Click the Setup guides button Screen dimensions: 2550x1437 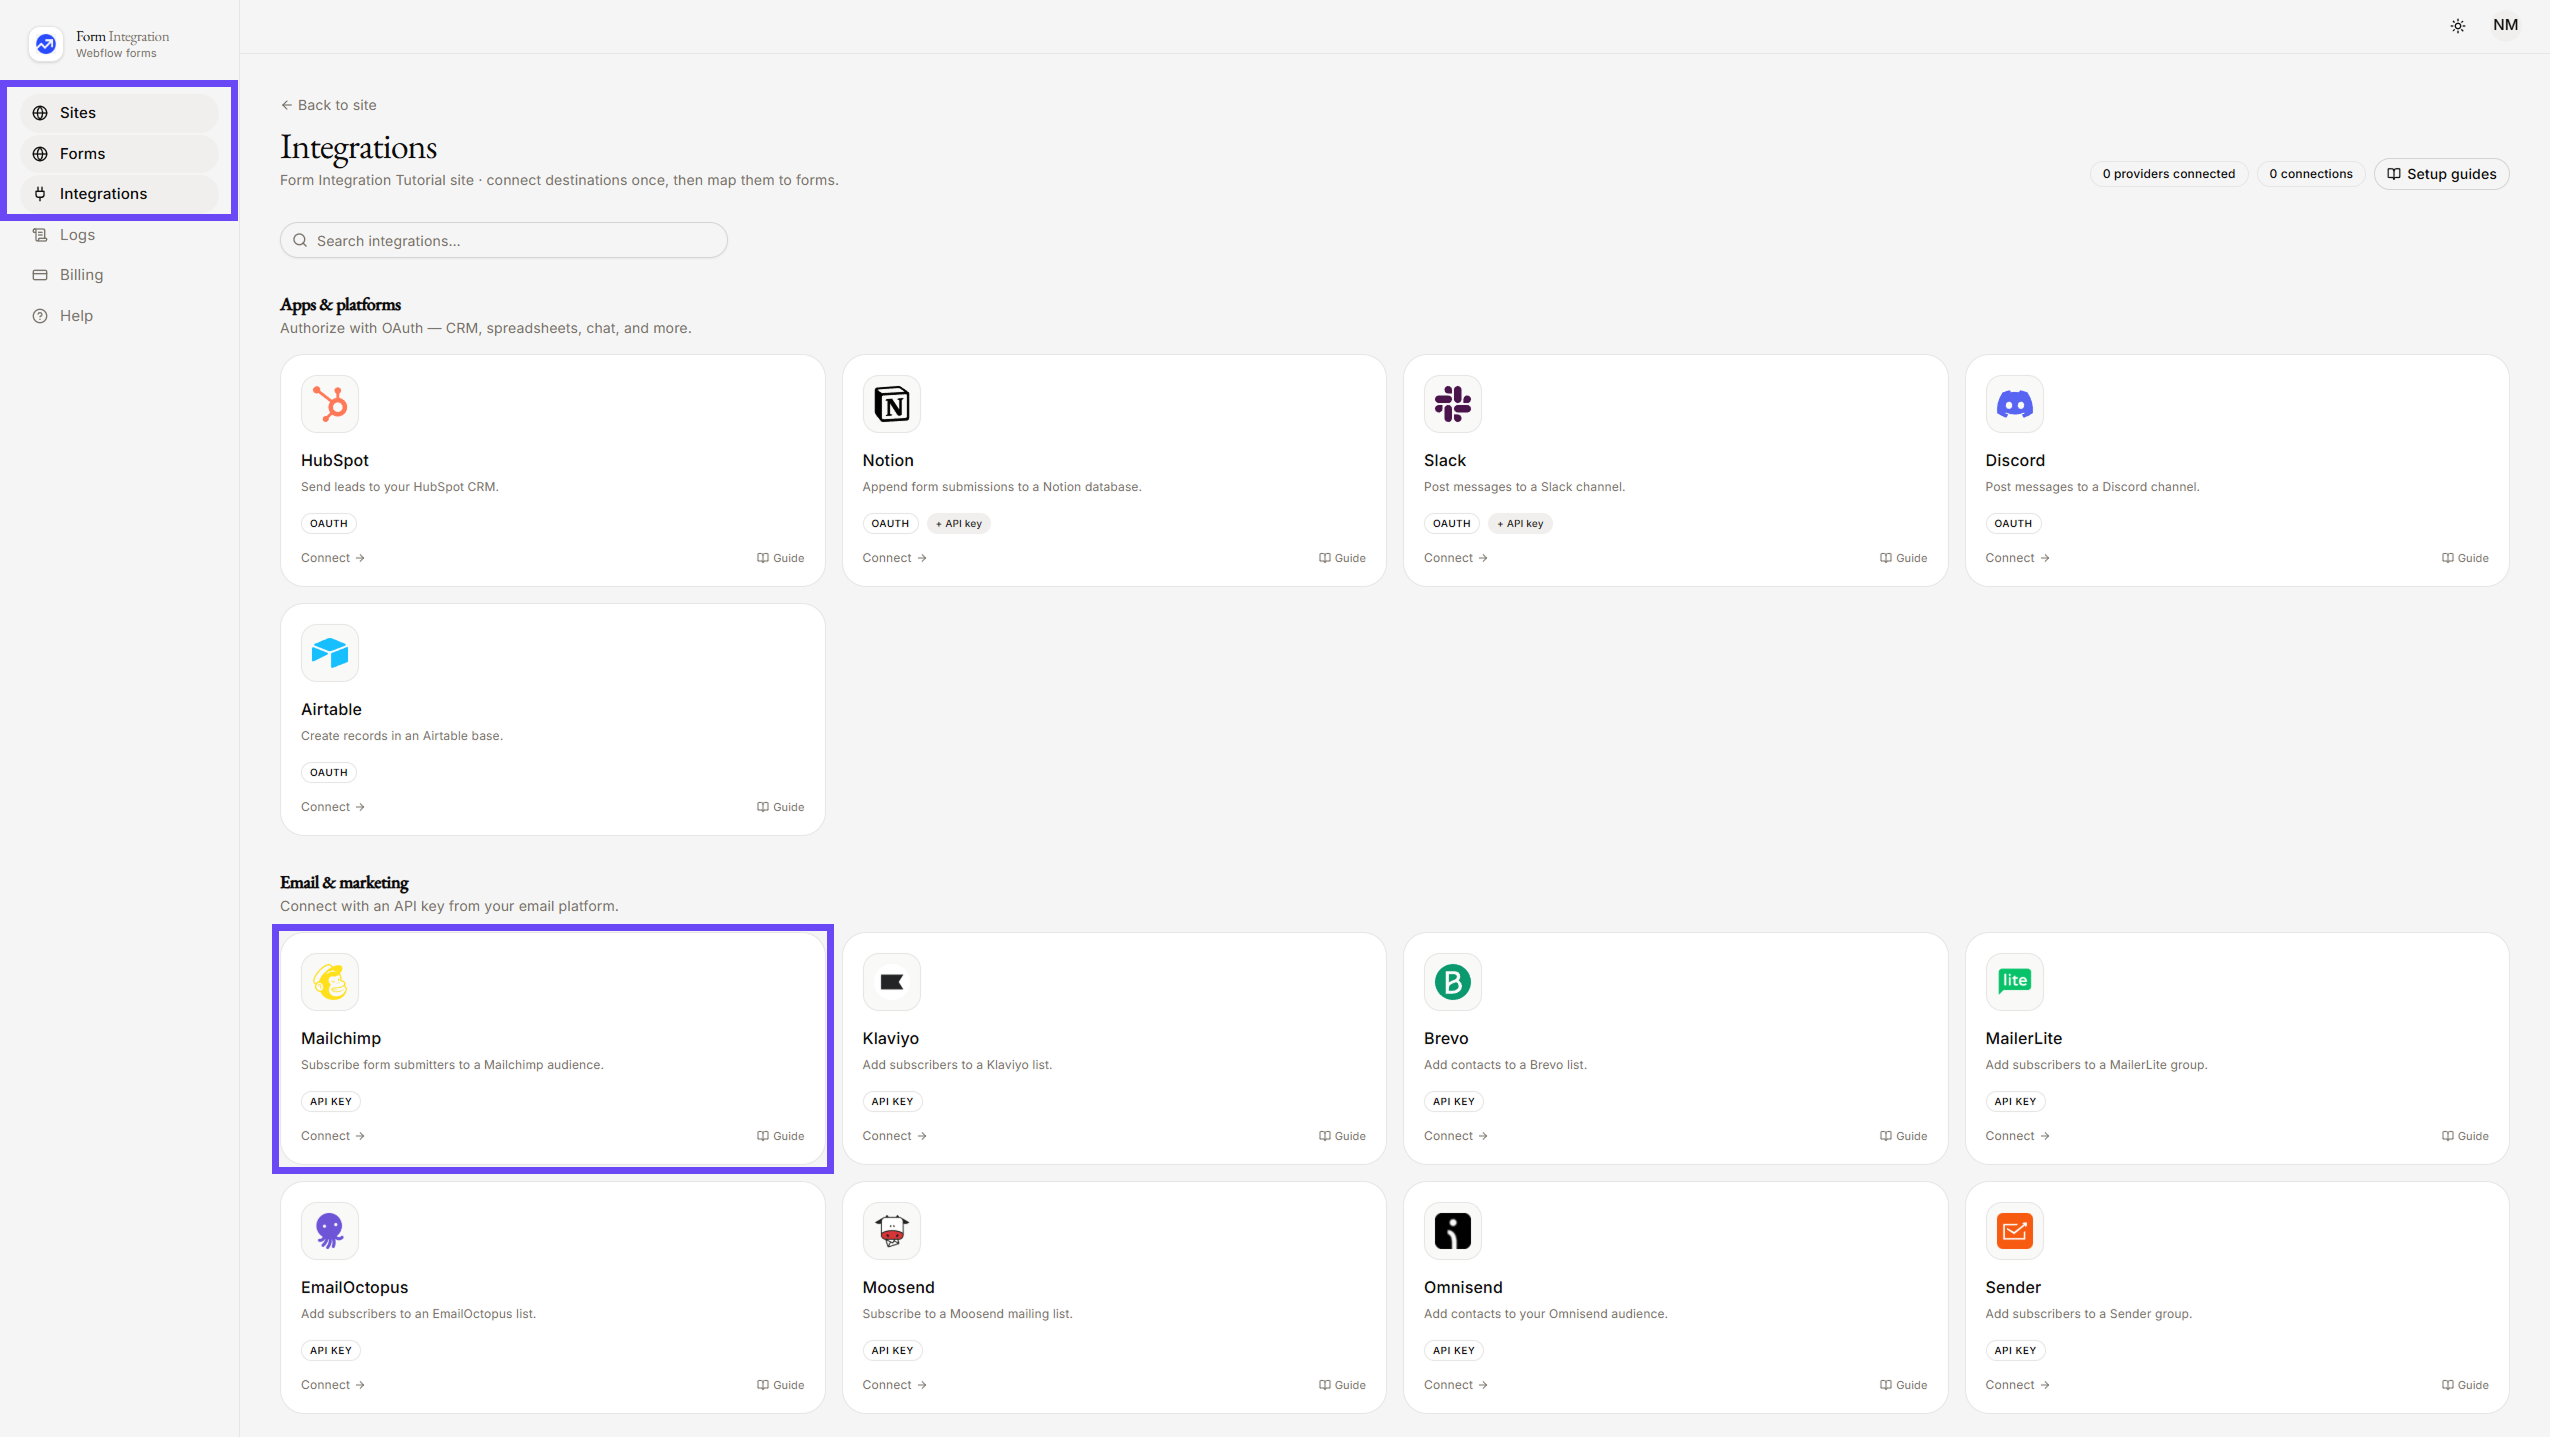(x=2441, y=174)
